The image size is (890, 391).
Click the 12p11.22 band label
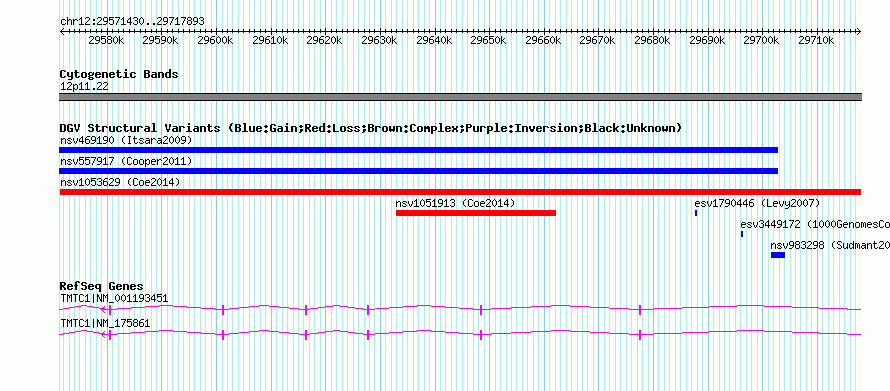[x=84, y=87]
